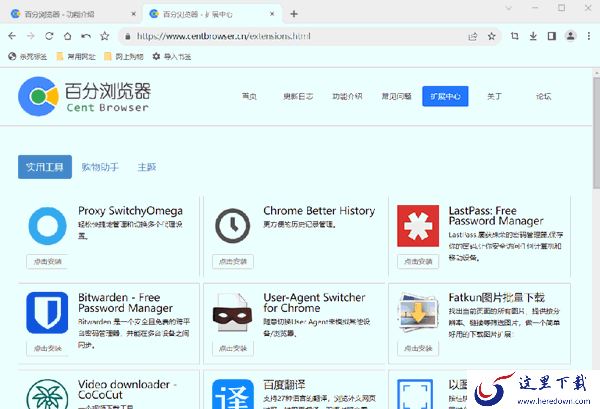Viewport: 600px width, 409px height.
Task: Click the Chrome Better History clock icon
Action: pos(233,226)
